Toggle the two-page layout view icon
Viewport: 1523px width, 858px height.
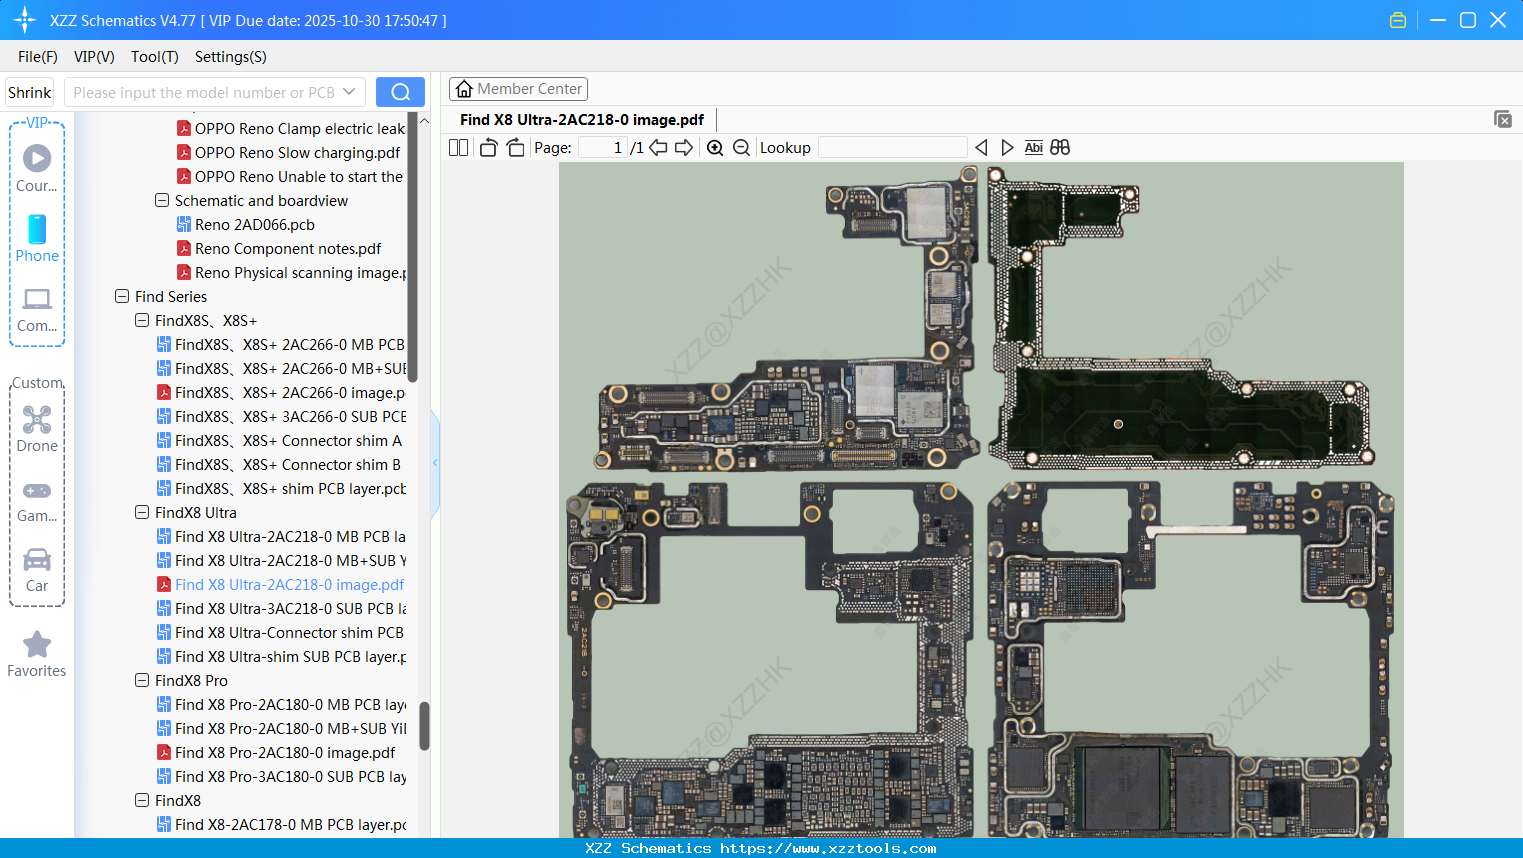459,148
